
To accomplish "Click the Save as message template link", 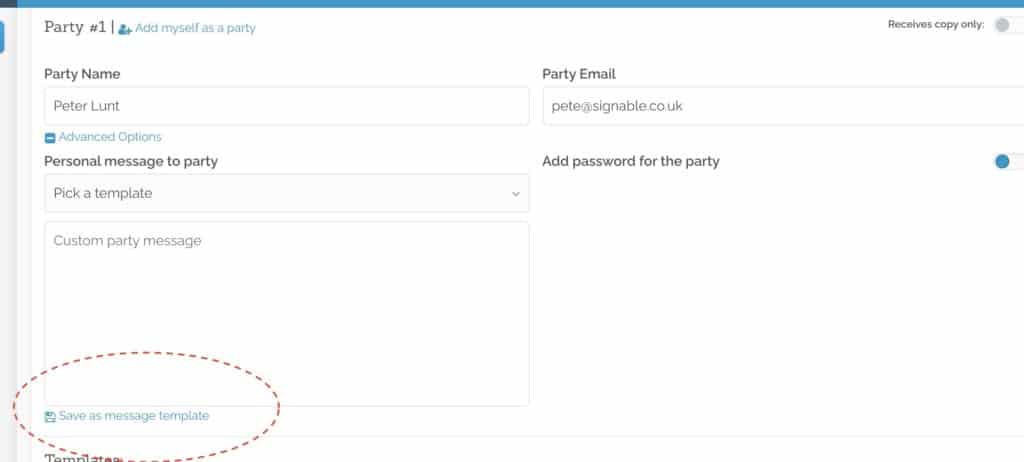I will click(x=134, y=416).
